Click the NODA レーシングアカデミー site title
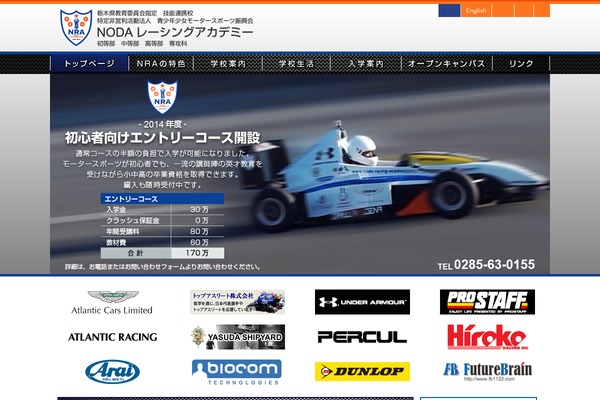Screen dimensions: 600x400 (175, 33)
